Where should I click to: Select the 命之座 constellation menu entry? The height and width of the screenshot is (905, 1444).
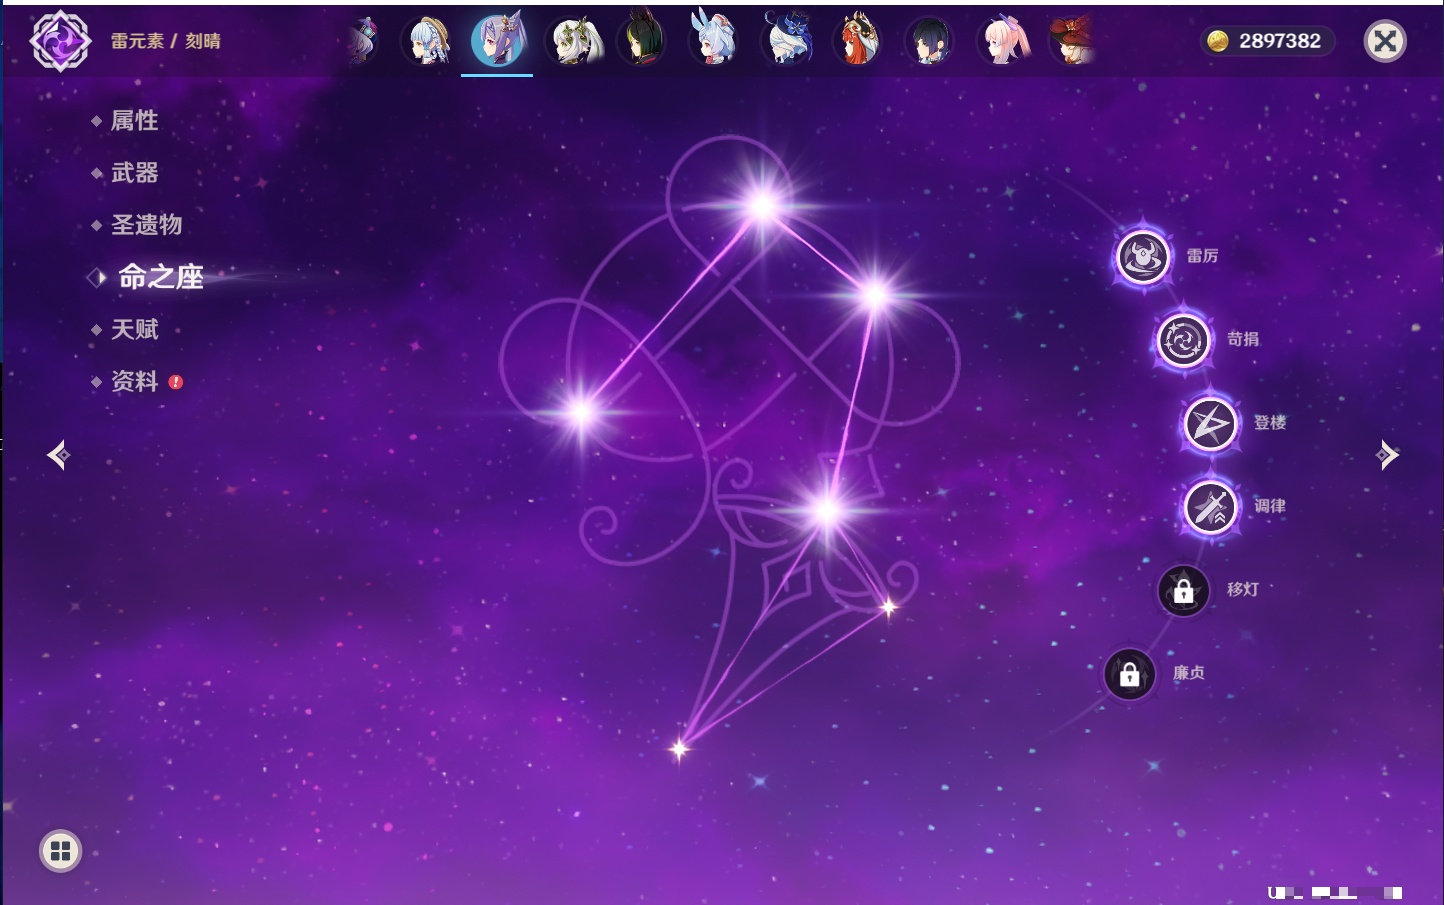[161, 277]
